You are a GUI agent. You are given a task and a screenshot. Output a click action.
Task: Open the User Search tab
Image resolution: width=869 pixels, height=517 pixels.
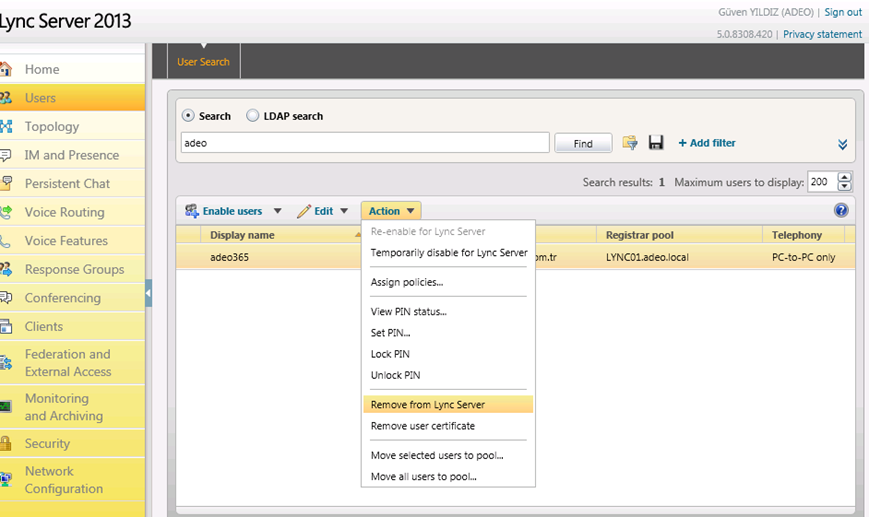coord(203,62)
